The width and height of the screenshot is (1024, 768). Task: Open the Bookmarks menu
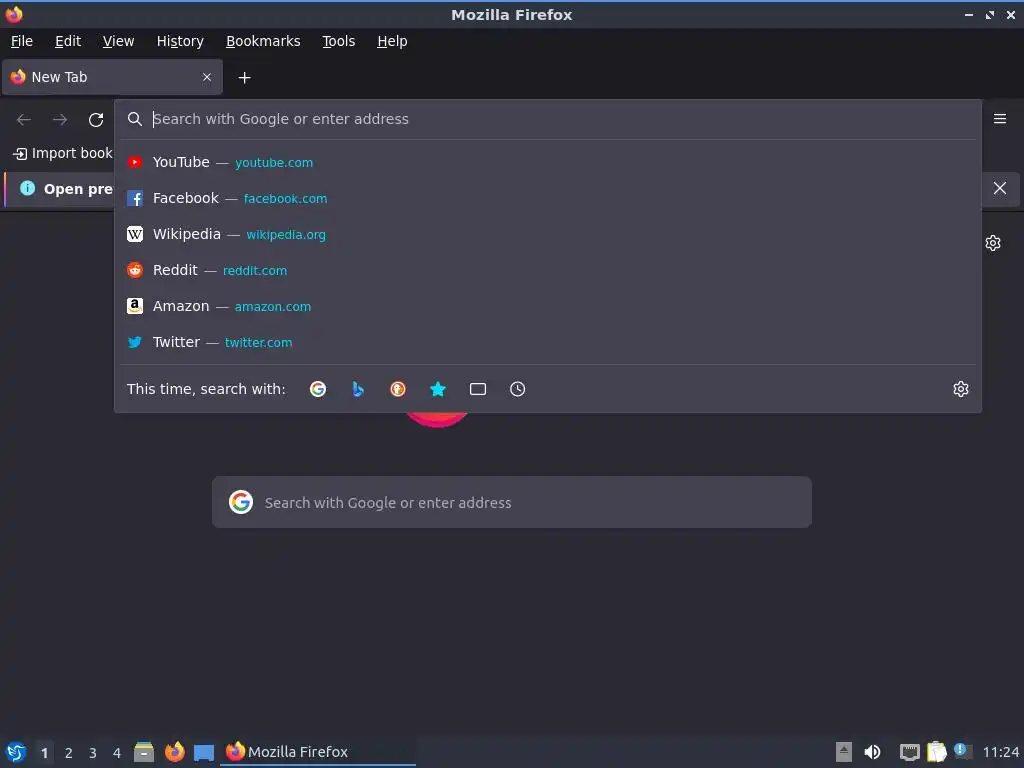click(x=263, y=41)
